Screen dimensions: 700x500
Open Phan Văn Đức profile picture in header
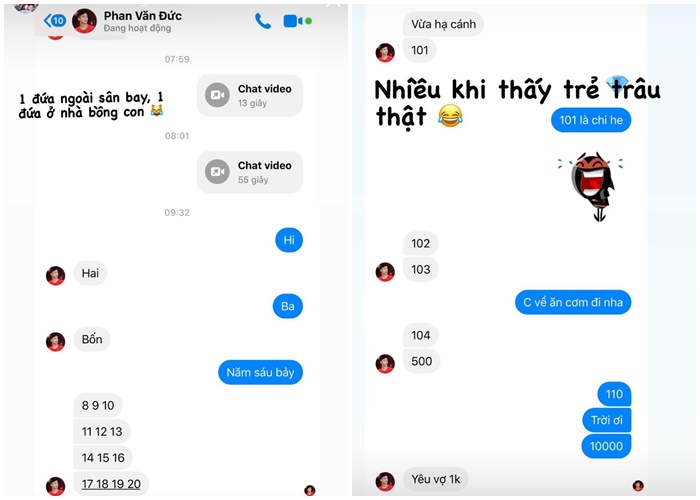point(84,21)
